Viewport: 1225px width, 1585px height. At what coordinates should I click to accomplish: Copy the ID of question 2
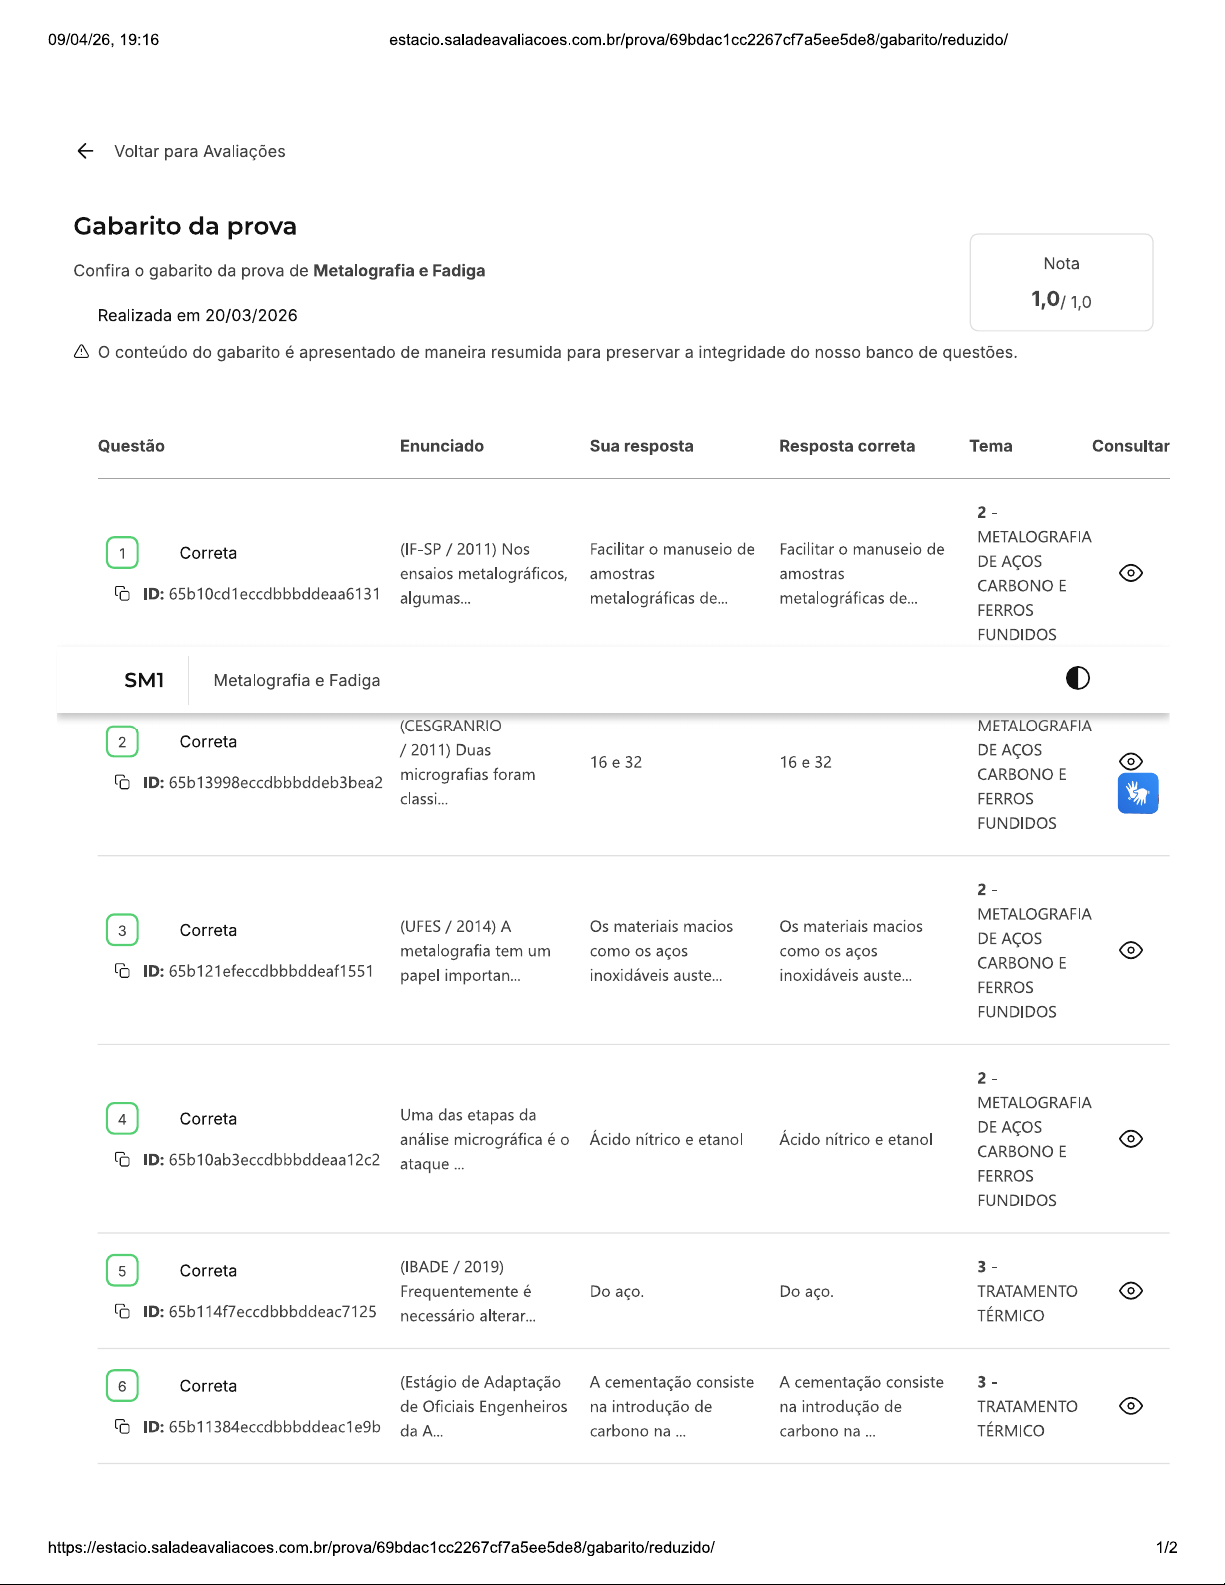pyautogui.click(x=122, y=782)
